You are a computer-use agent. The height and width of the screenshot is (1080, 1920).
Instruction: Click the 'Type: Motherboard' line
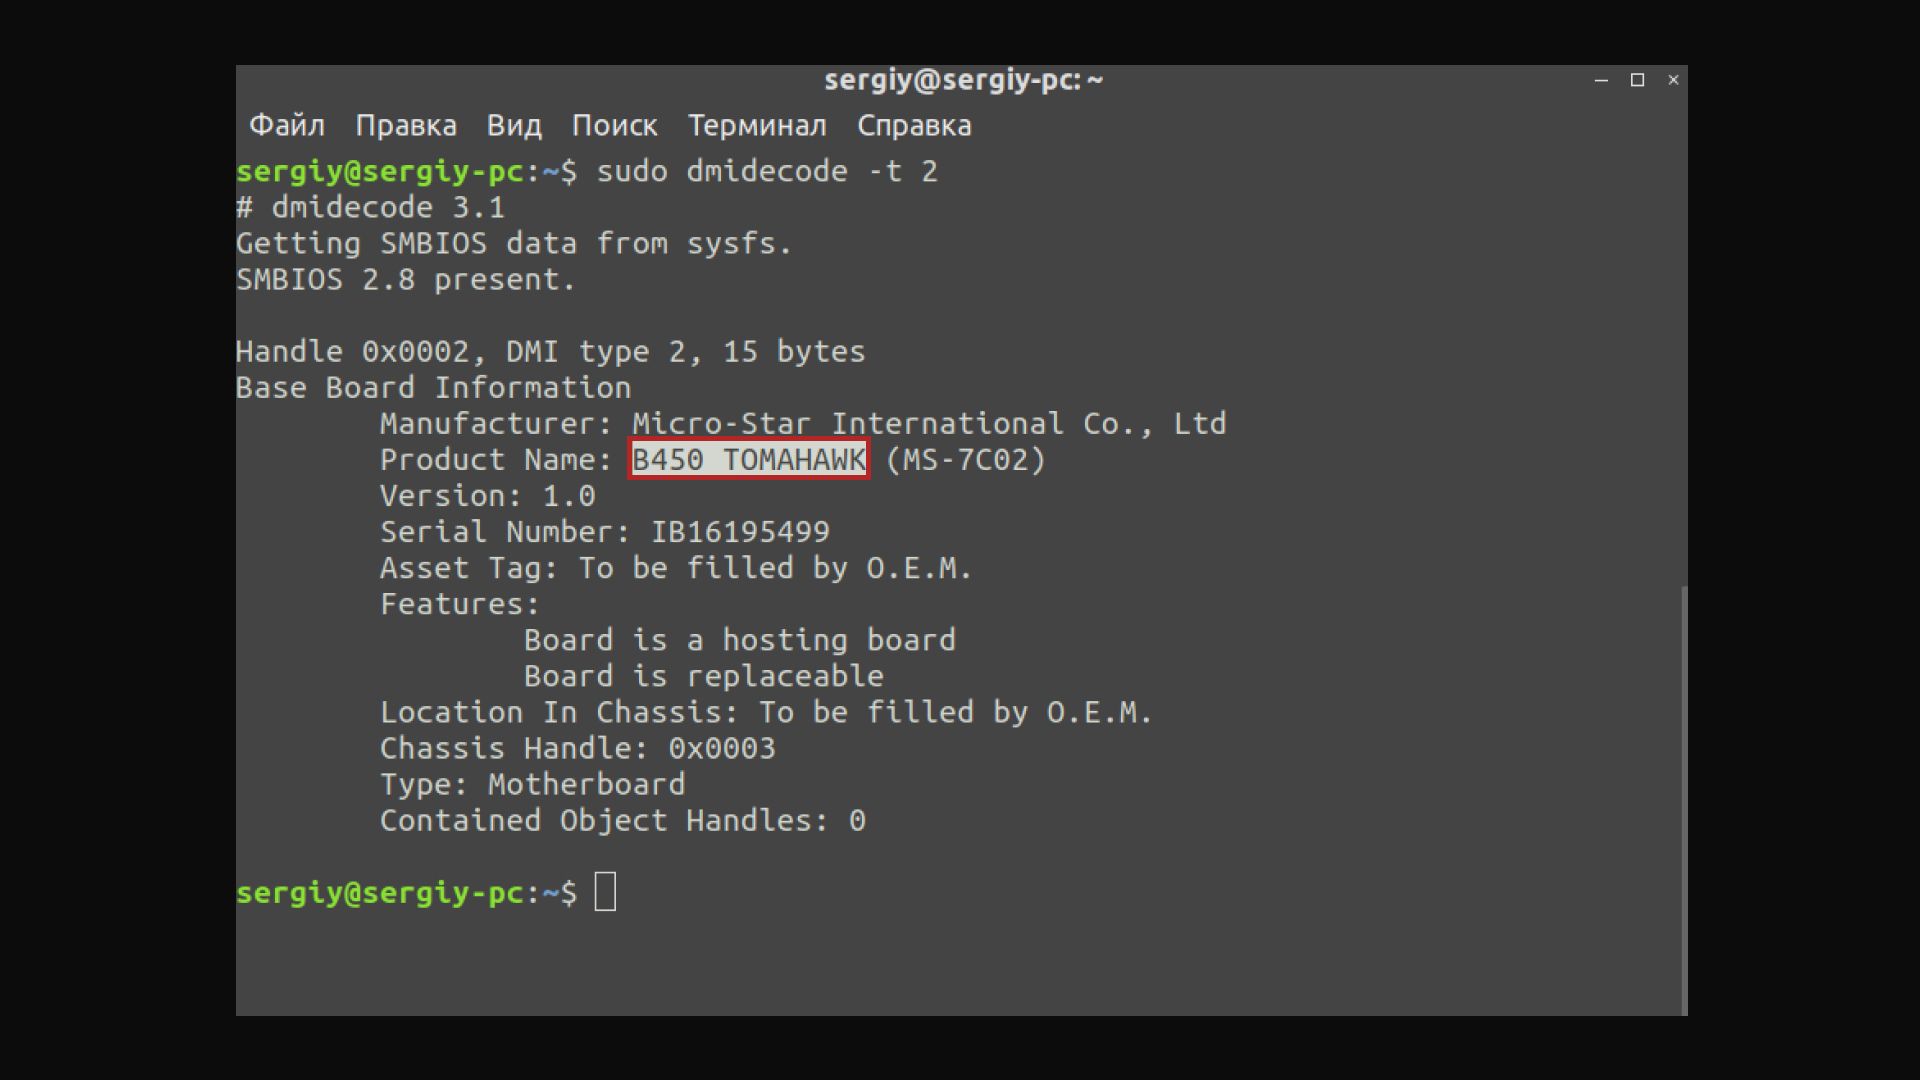click(532, 784)
